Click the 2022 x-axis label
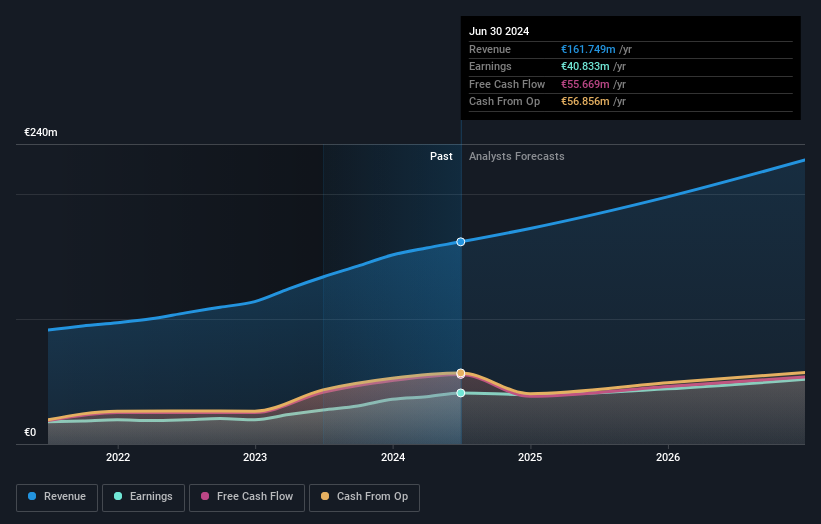 coord(118,458)
